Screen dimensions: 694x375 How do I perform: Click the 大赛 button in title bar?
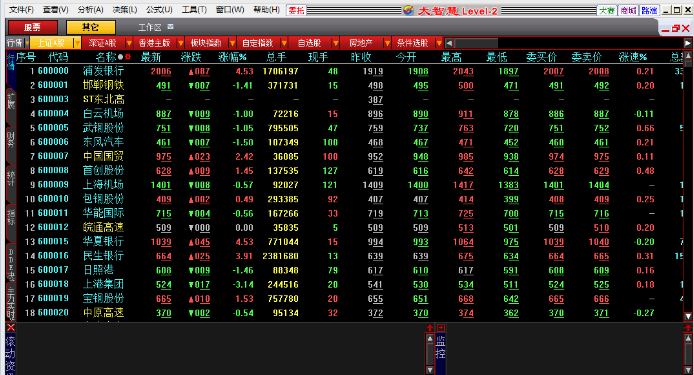coord(606,10)
